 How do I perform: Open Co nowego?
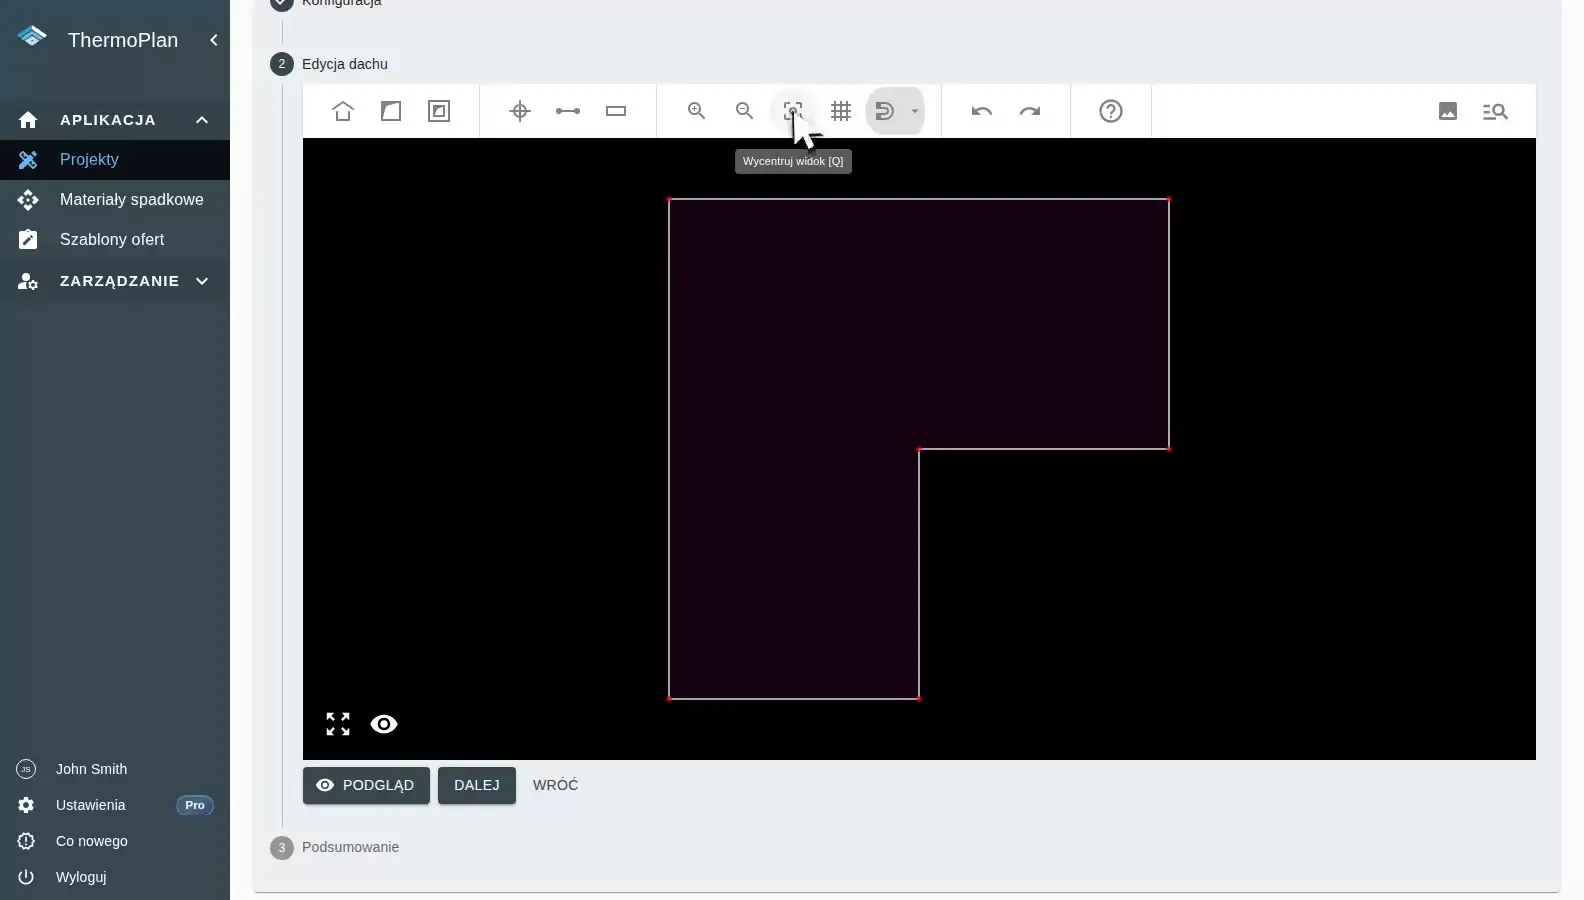(115, 841)
